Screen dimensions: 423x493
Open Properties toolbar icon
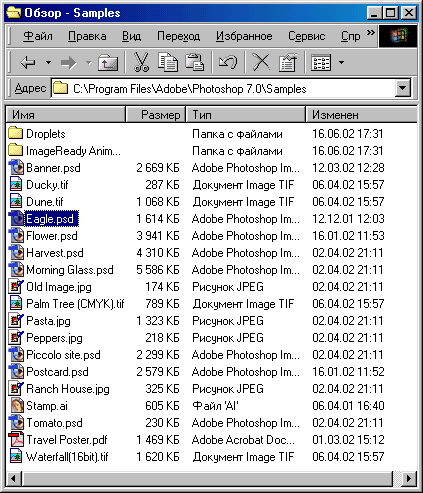[288, 62]
